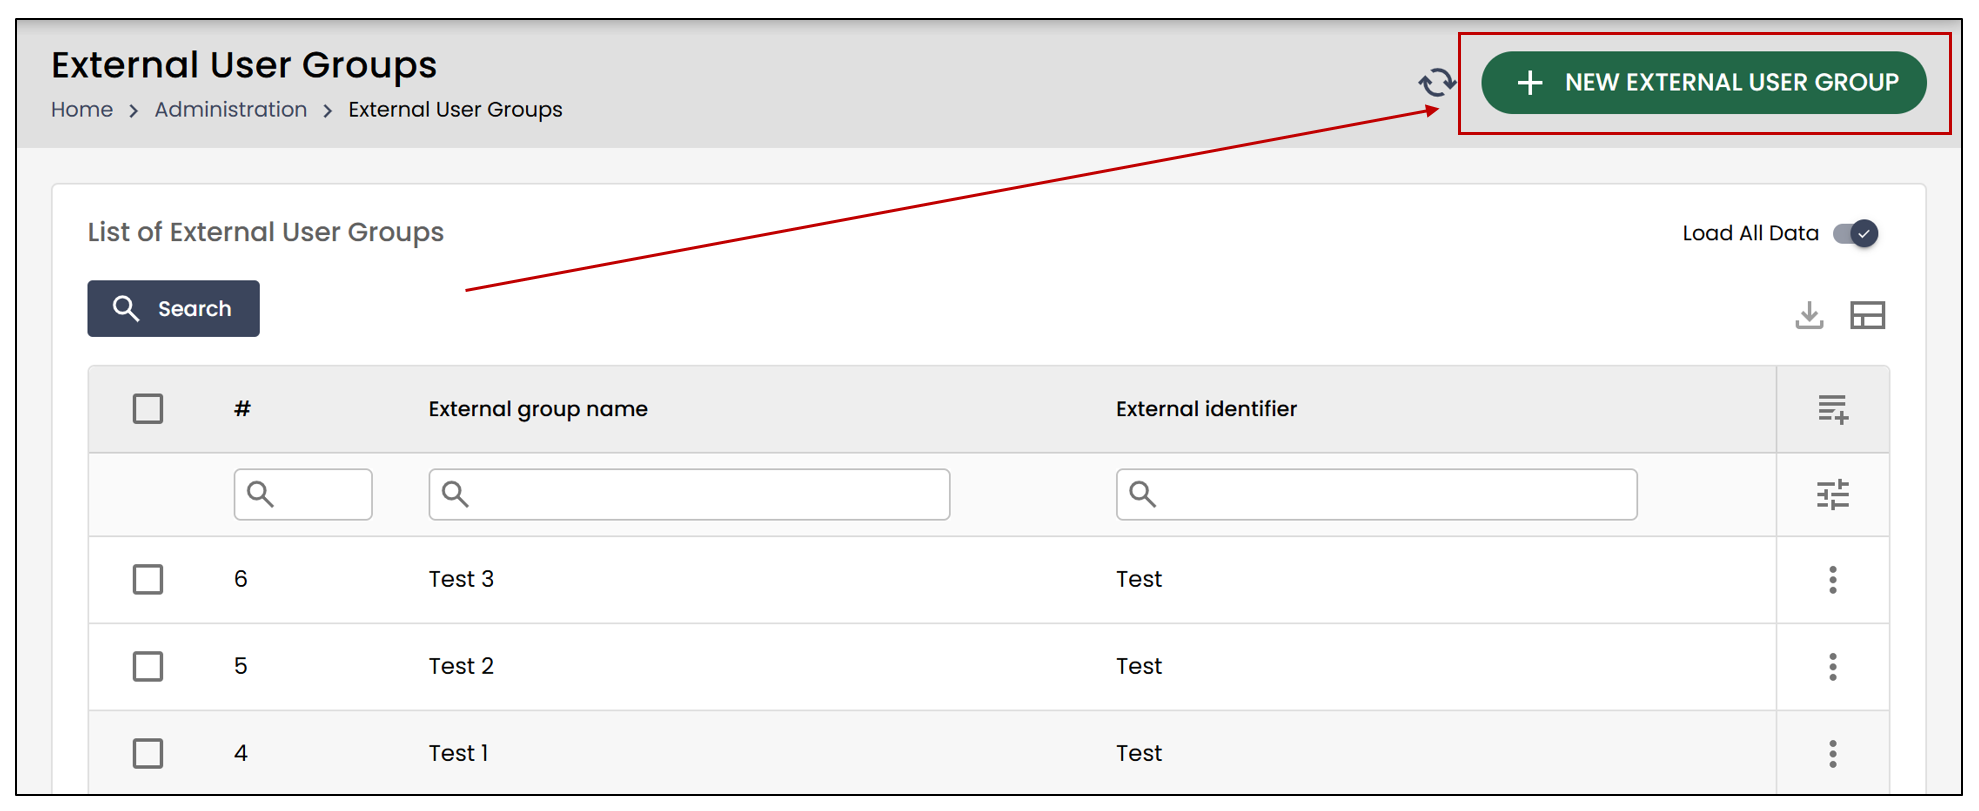Check the checkbox for row 6

[x=148, y=580]
